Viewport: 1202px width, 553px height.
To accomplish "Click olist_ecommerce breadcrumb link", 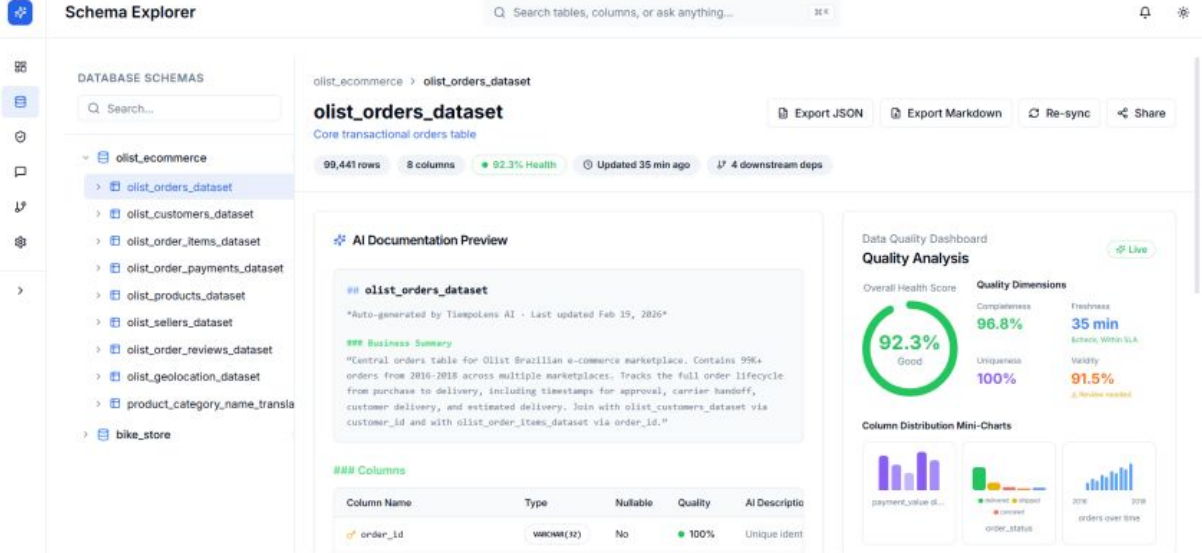I will [x=358, y=81].
